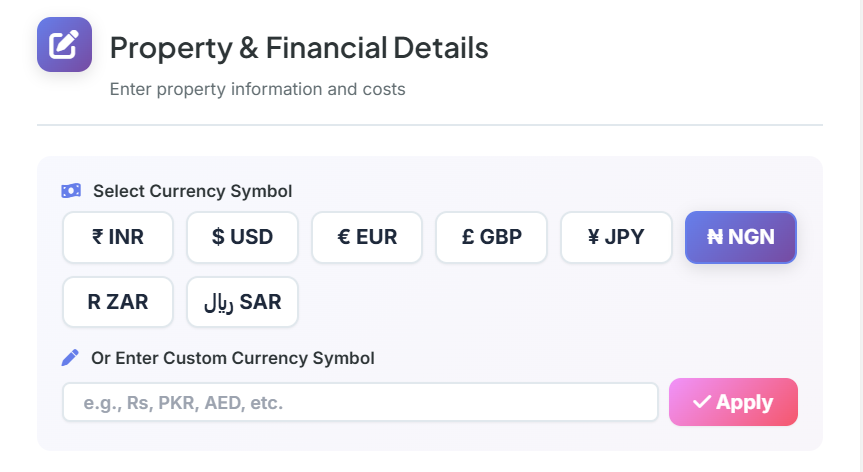863x472 pixels.
Task: Choose the $ USD currency option
Action: [x=242, y=237]
